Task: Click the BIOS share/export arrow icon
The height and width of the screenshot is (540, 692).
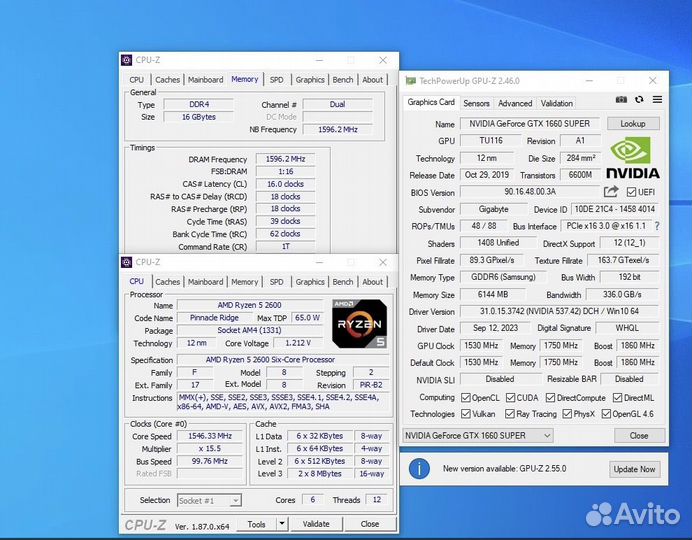Action: click(611, 191)
